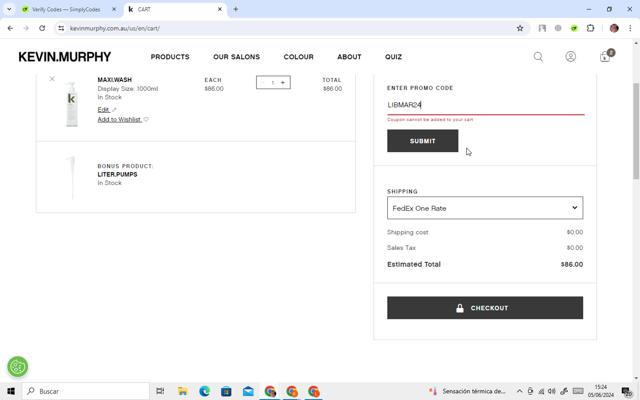This screenshot has width=640, height=400.
Task: Click the page vertical scrollbar
Action: [636, 131]
